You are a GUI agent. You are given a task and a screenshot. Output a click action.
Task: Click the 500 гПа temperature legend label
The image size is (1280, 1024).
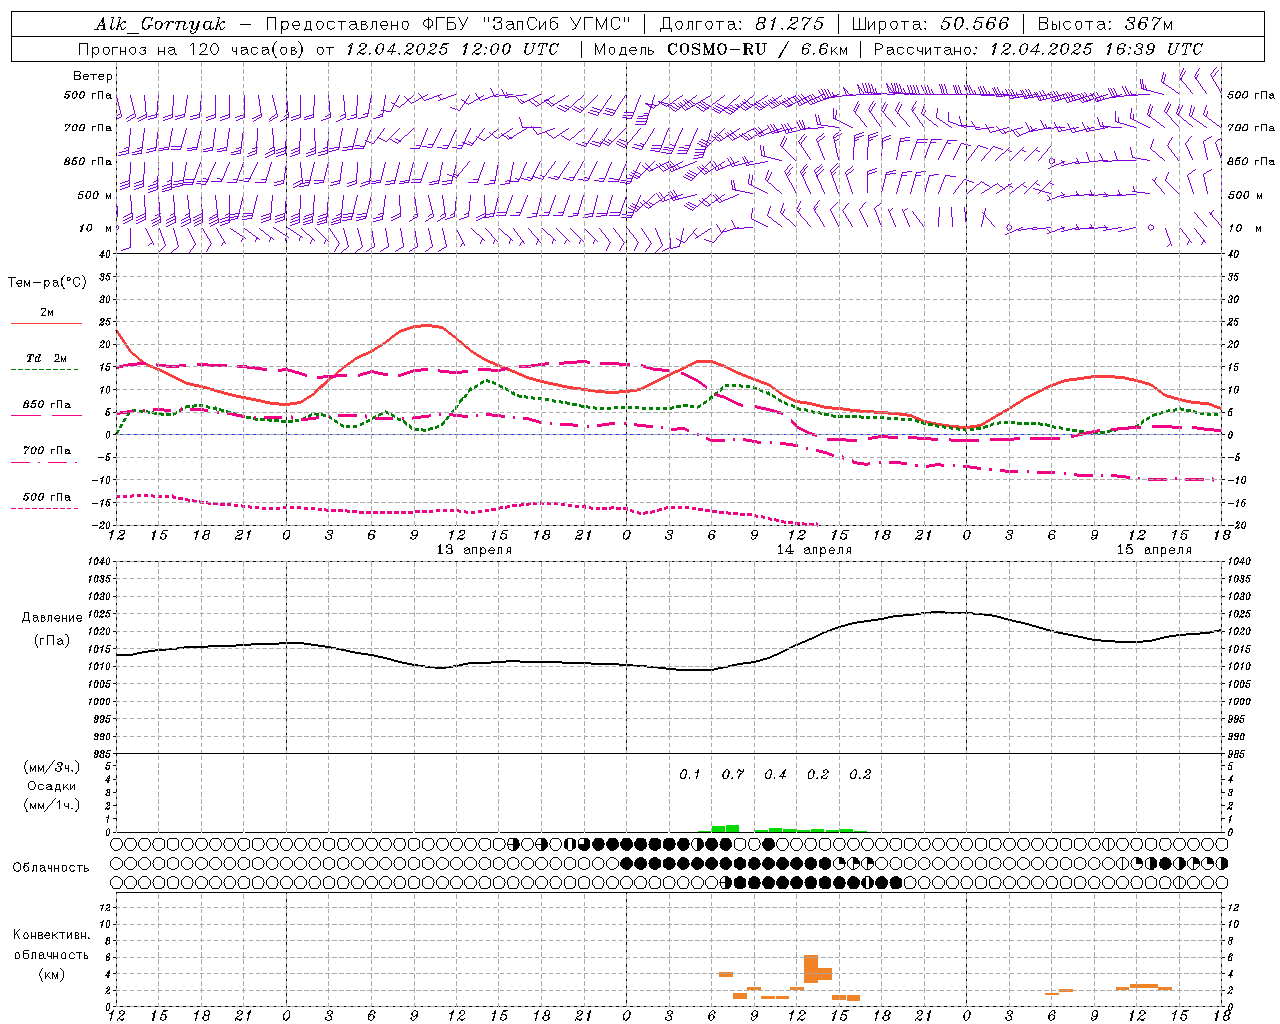click(x=47, y=497)
